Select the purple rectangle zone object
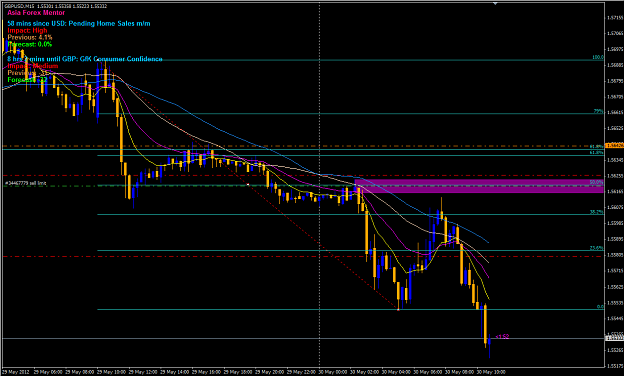 click(479, 186)
